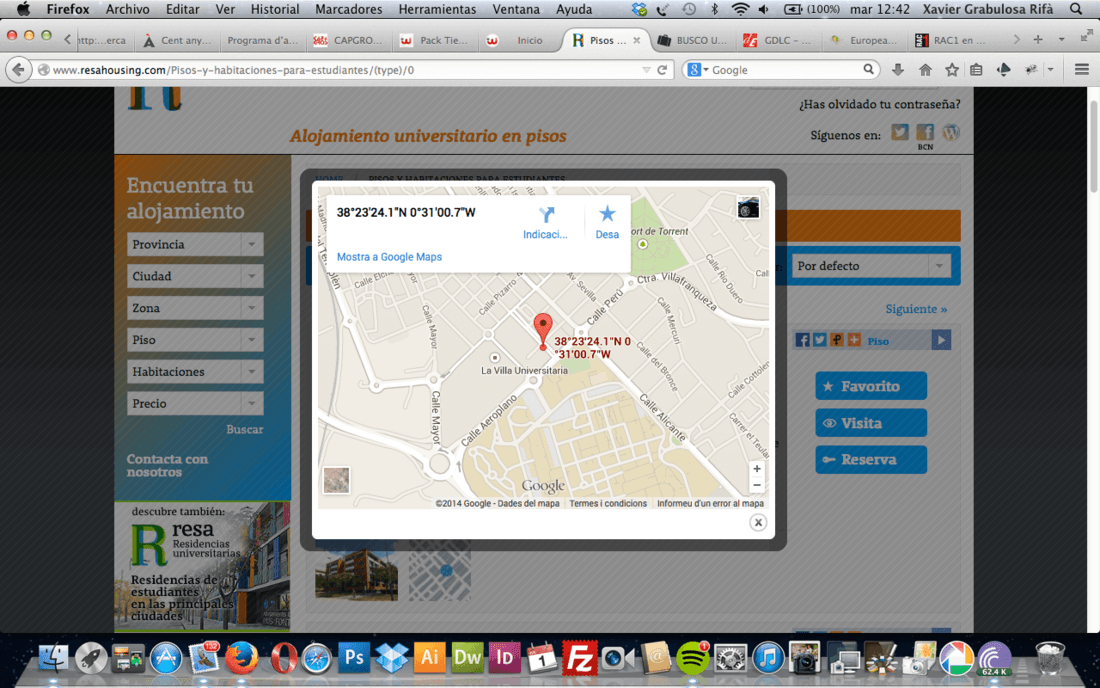
Task: Expand the Zona dropdown
Action: point(195,308)
